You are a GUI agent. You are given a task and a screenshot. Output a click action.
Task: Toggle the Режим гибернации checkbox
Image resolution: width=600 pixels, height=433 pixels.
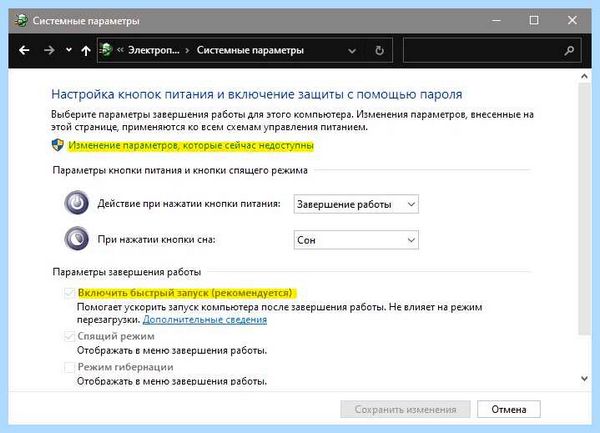pyautogui.click(x=69, y=367)
